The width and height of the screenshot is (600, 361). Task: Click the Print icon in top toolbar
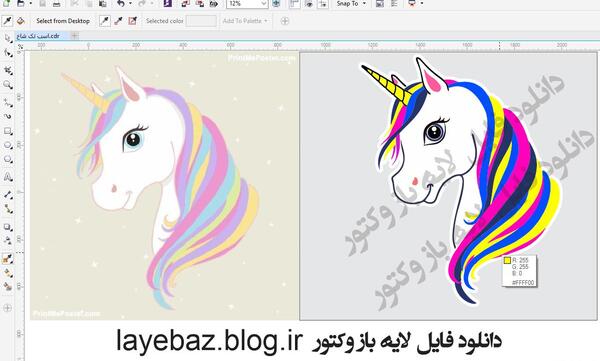click(x=56, y=3)
